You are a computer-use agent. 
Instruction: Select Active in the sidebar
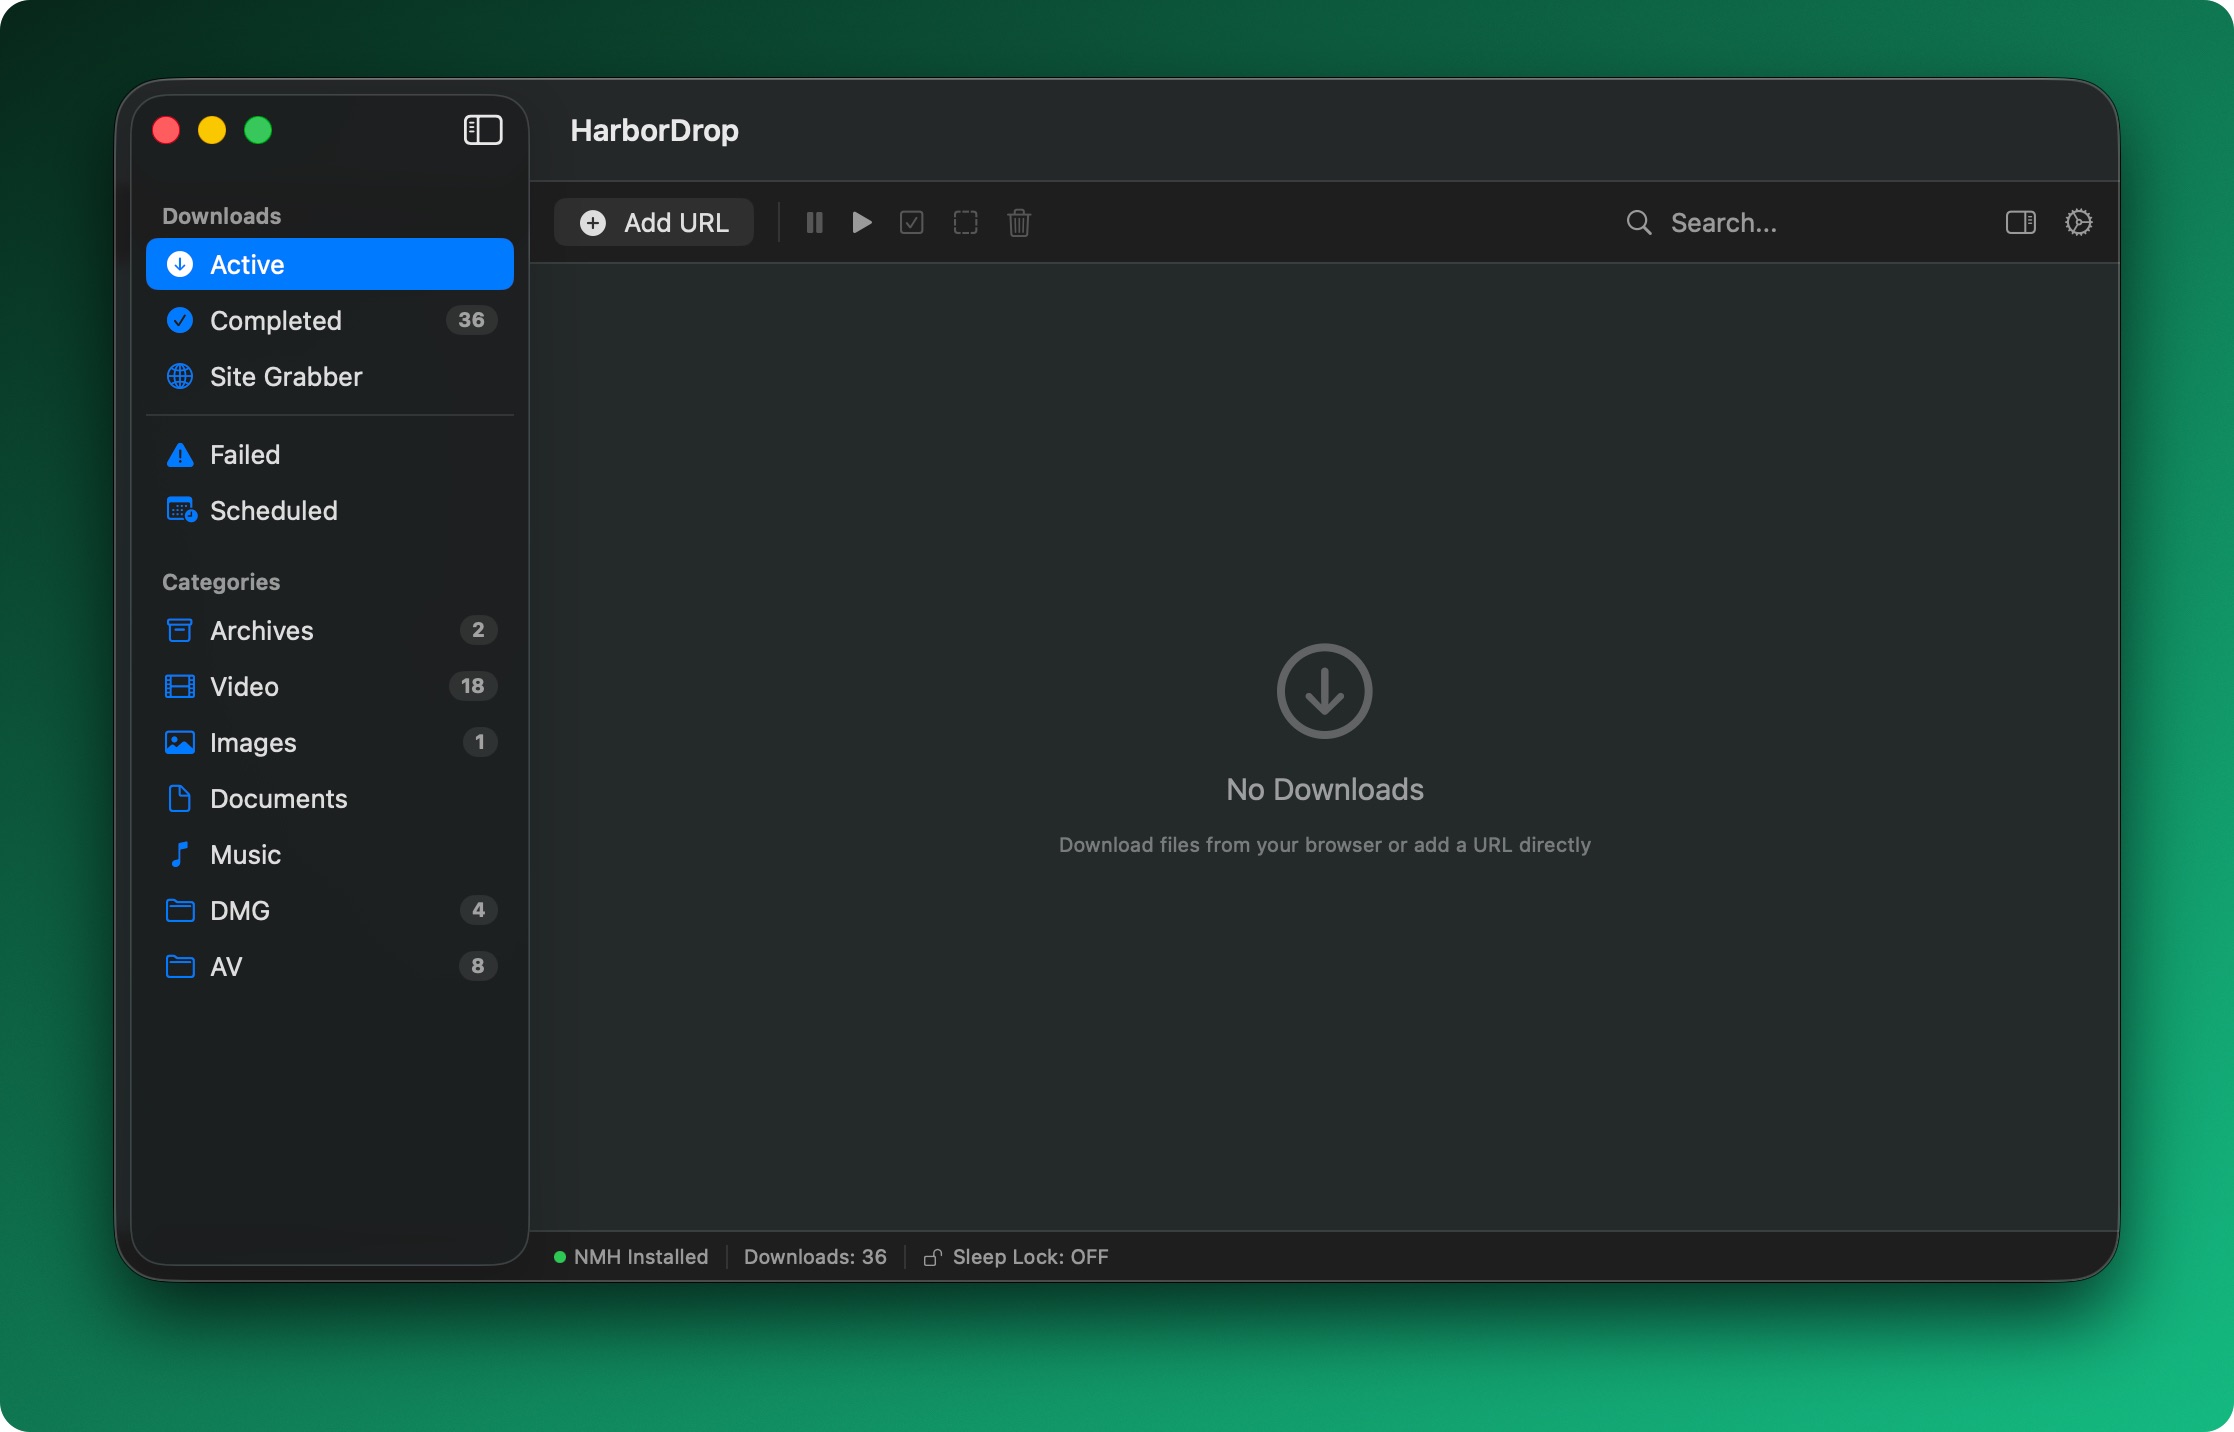tap(330, 264)
